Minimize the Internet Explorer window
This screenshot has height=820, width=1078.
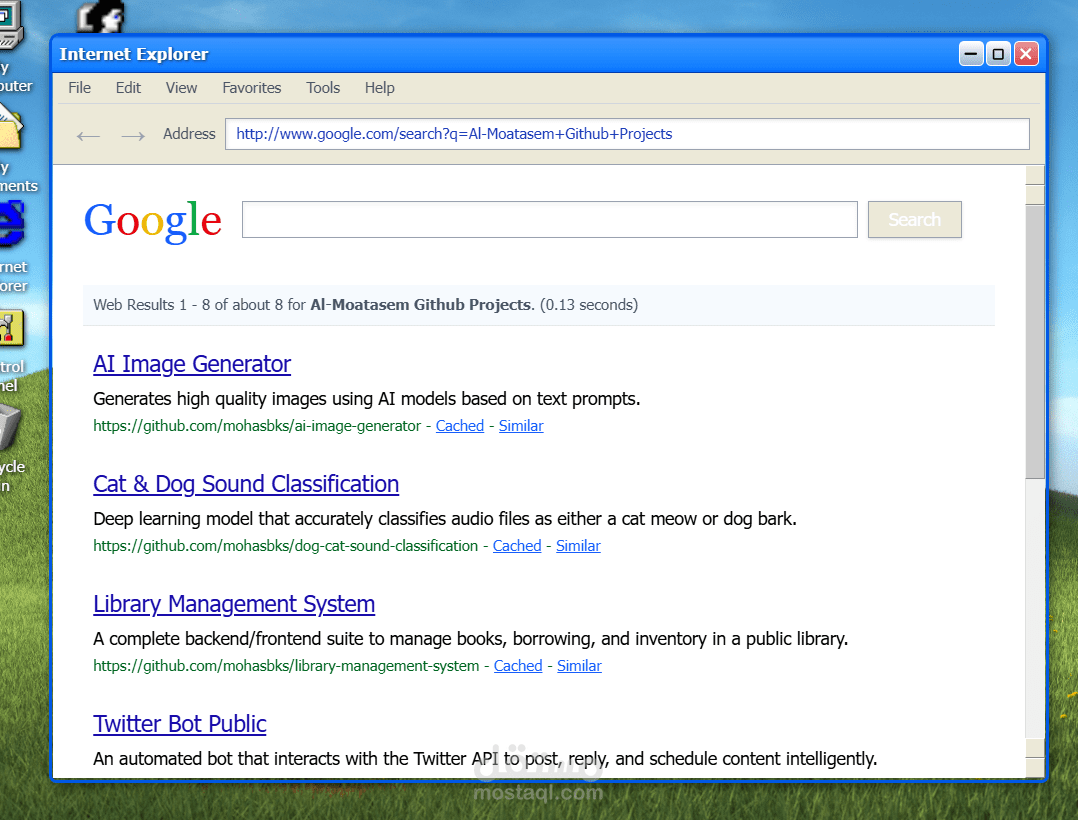(971, 54)
